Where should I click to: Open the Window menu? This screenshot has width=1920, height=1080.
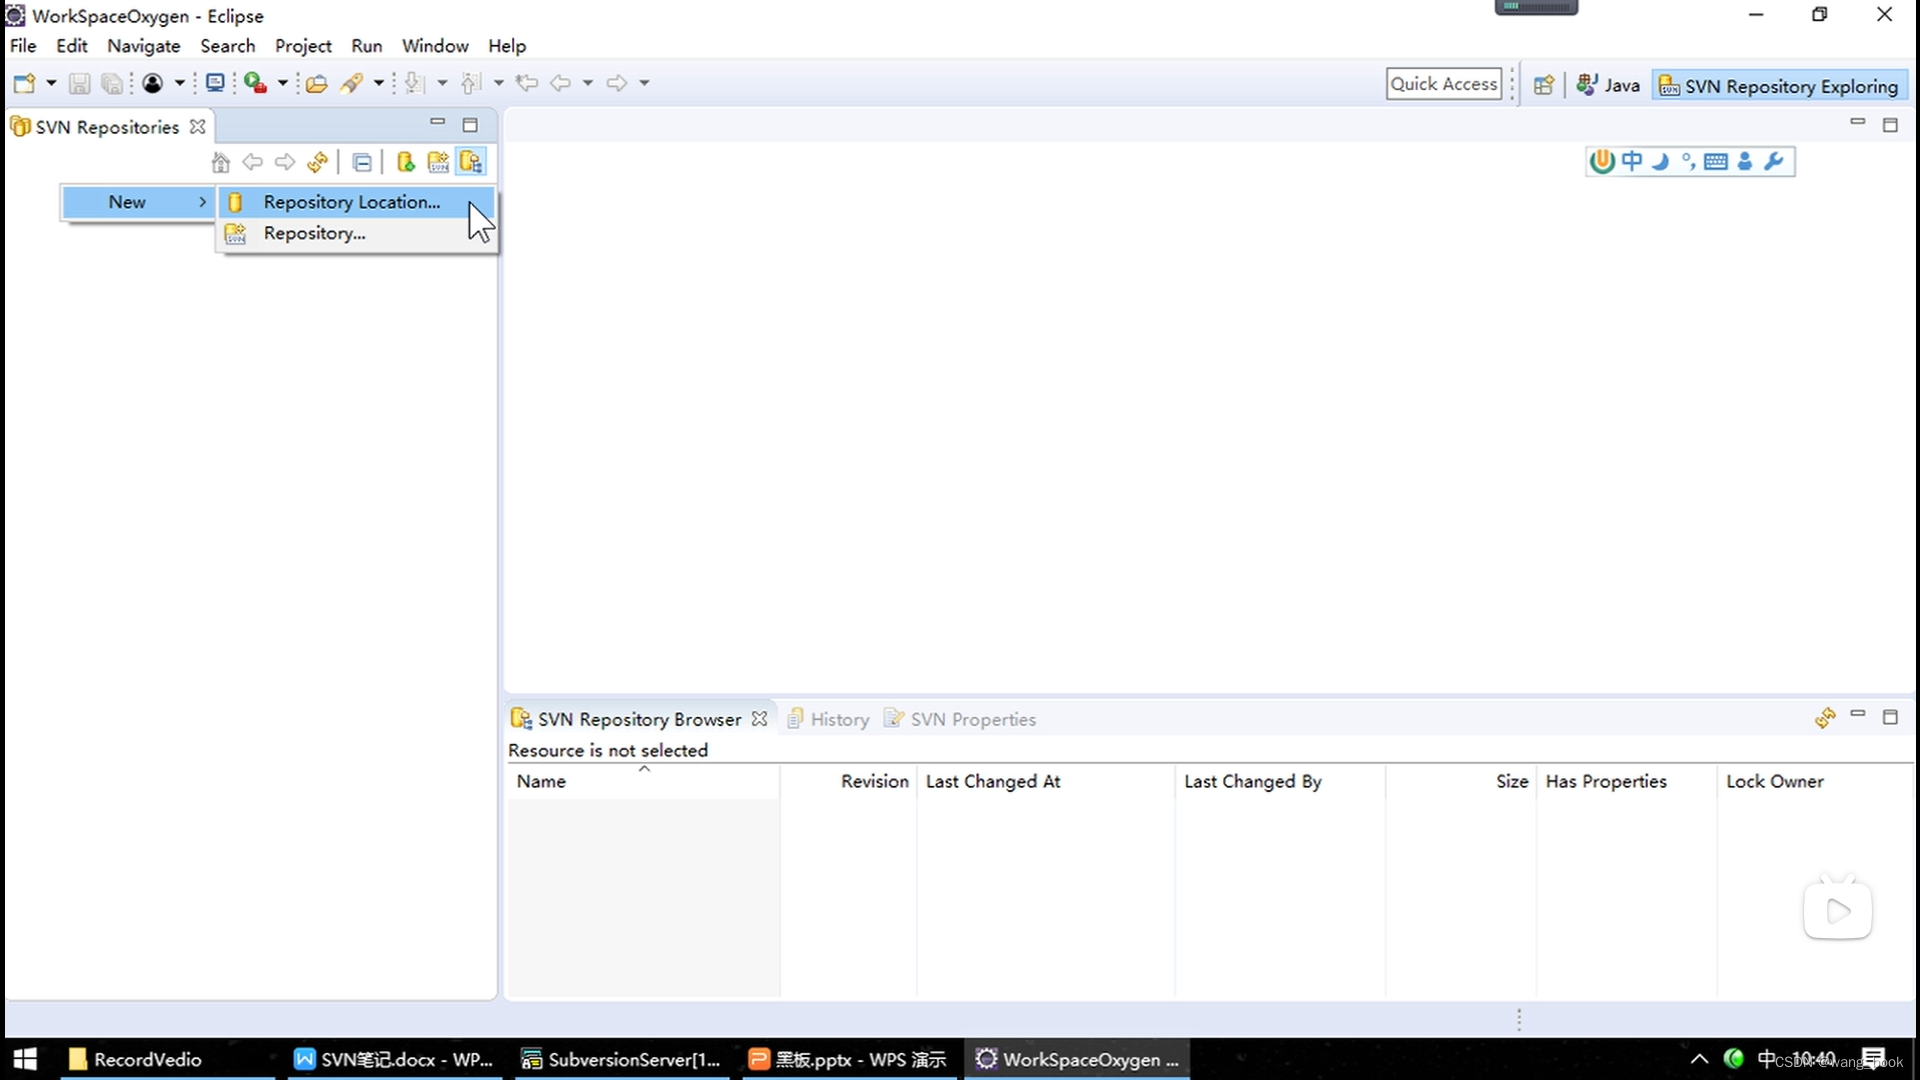pyautogui.click(x=435, y=46)
